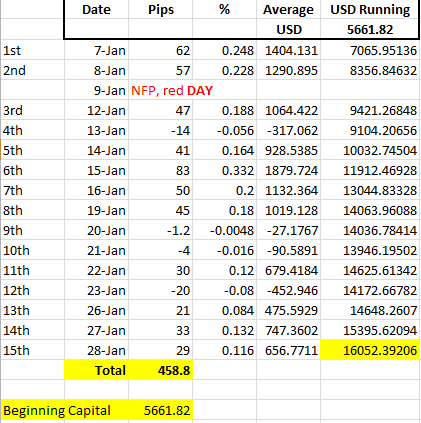The image size is (421, 423).
Task: Select the total pips cell 458.8
Action: (161, 370)
